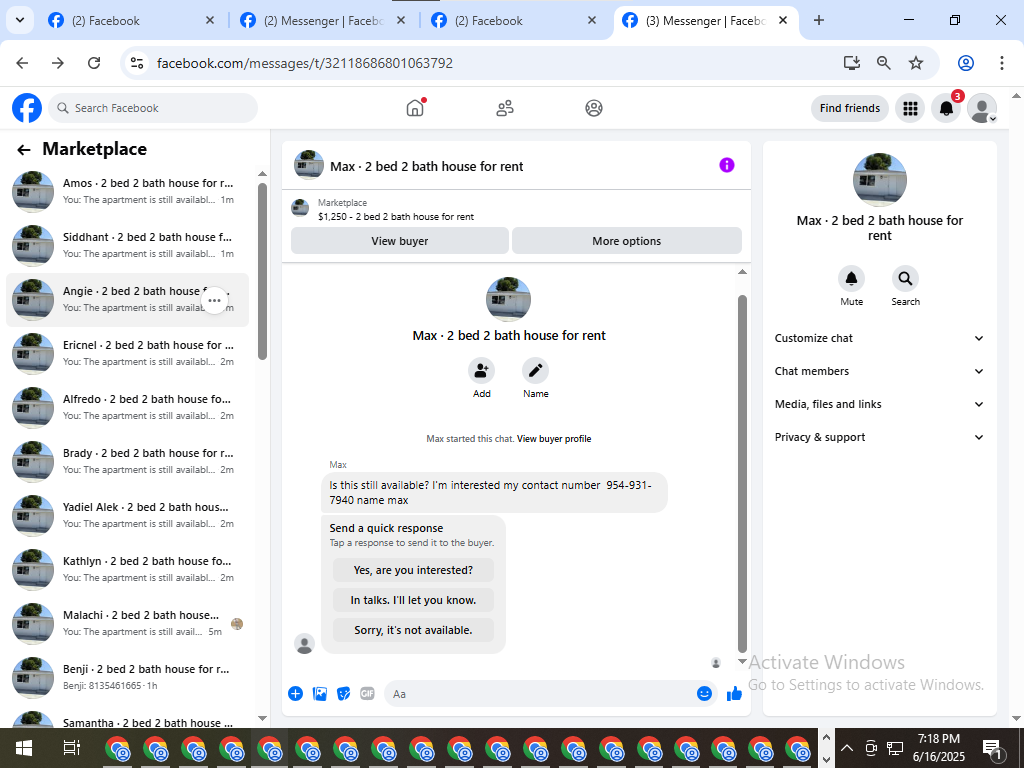Screen dimensions: 1024x768
Task: Open the Siddhant conversation
Action: tap(127, 246)
